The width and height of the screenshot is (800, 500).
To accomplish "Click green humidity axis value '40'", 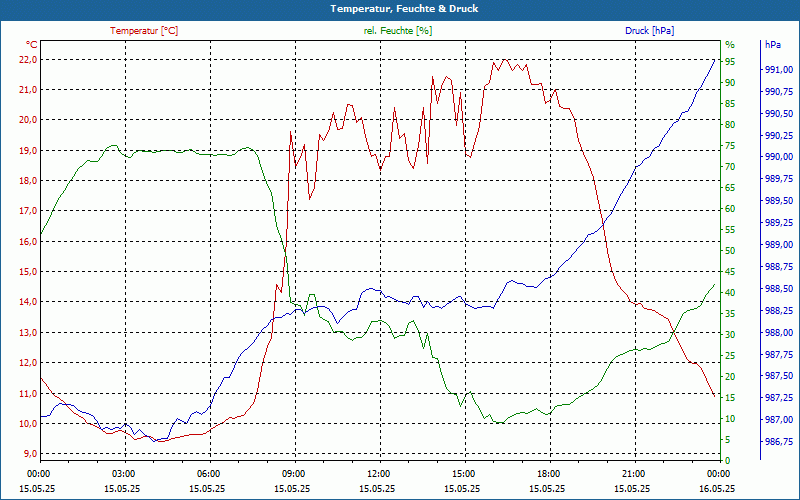I will tap(730, 293).
